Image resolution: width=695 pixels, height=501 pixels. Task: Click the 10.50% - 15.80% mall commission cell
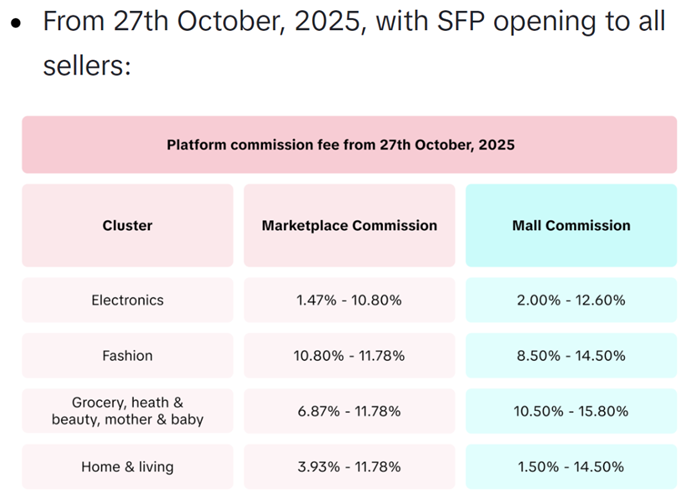tap(571, 411)
